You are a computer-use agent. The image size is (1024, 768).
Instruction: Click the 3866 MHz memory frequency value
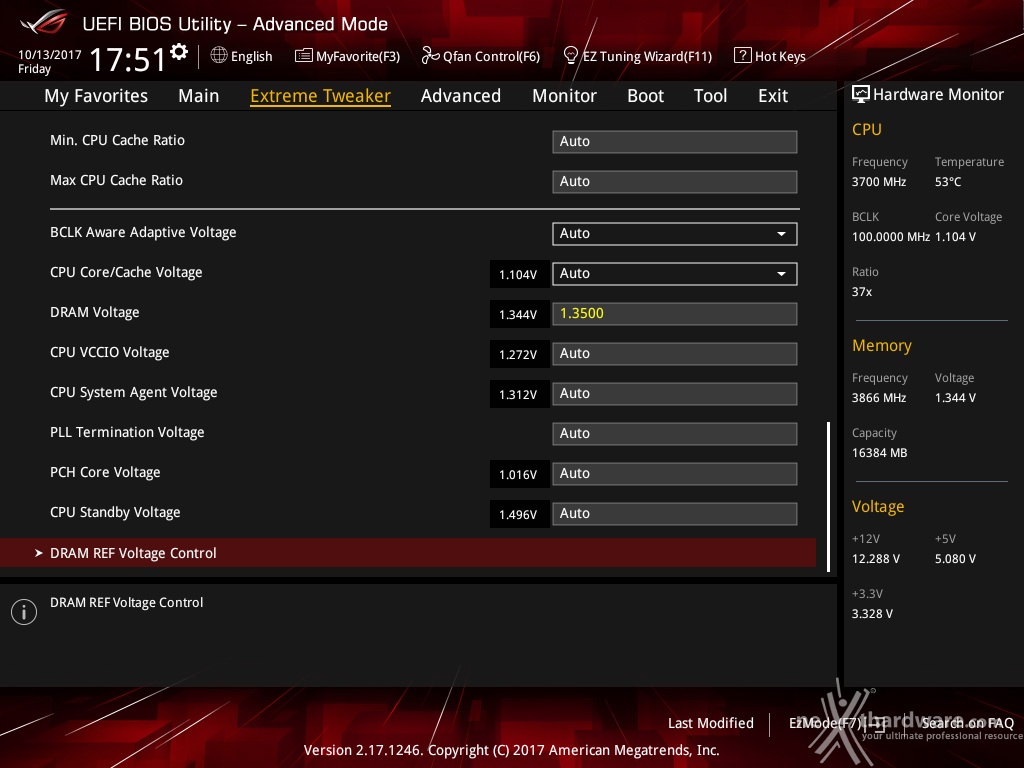click(x=879, y=398)
